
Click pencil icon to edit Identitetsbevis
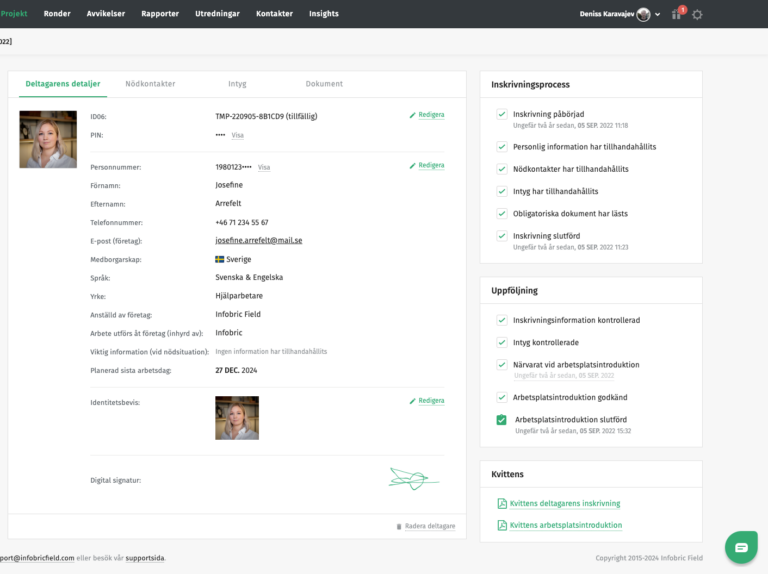[x=413, y=401]
